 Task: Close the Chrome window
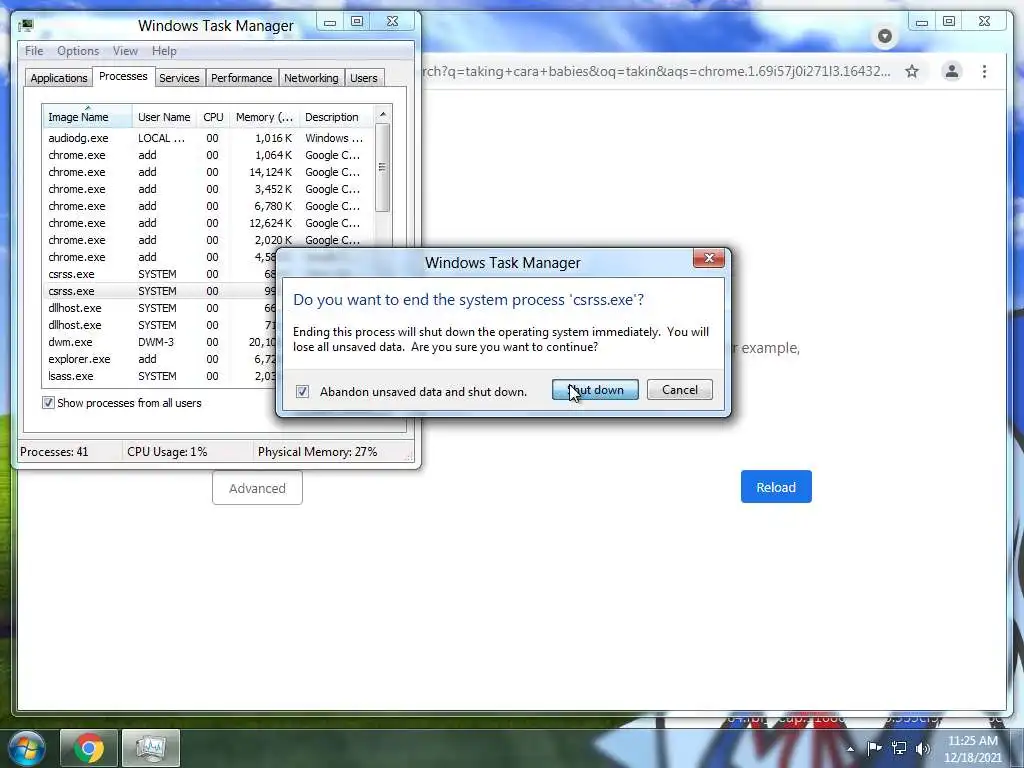point(984,22)
